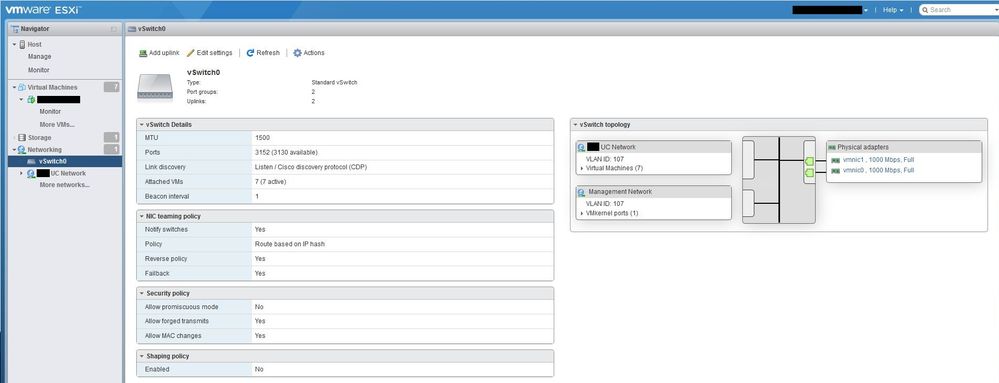
Task: Click the 'Standard vSwitch' type value
Action: (334, 83)
